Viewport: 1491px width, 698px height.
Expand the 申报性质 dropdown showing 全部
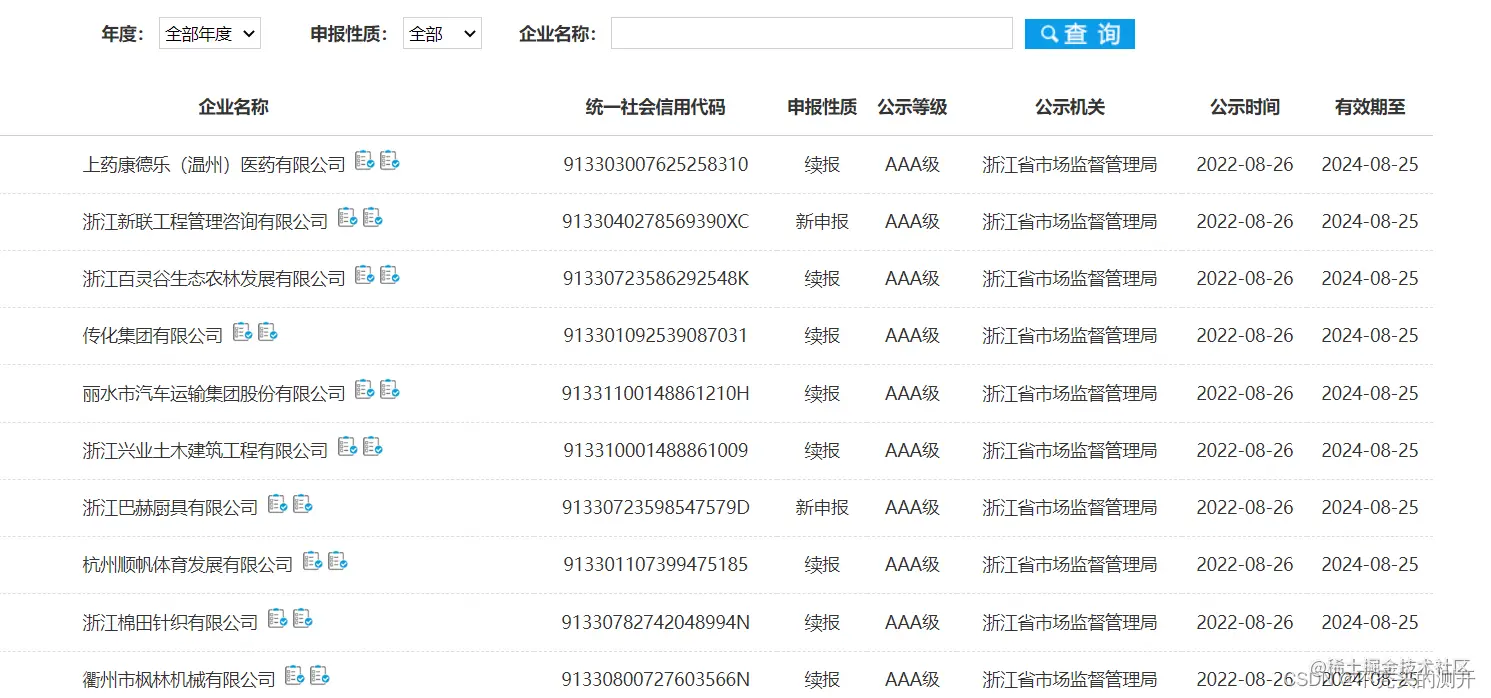[x=442, y=33]
